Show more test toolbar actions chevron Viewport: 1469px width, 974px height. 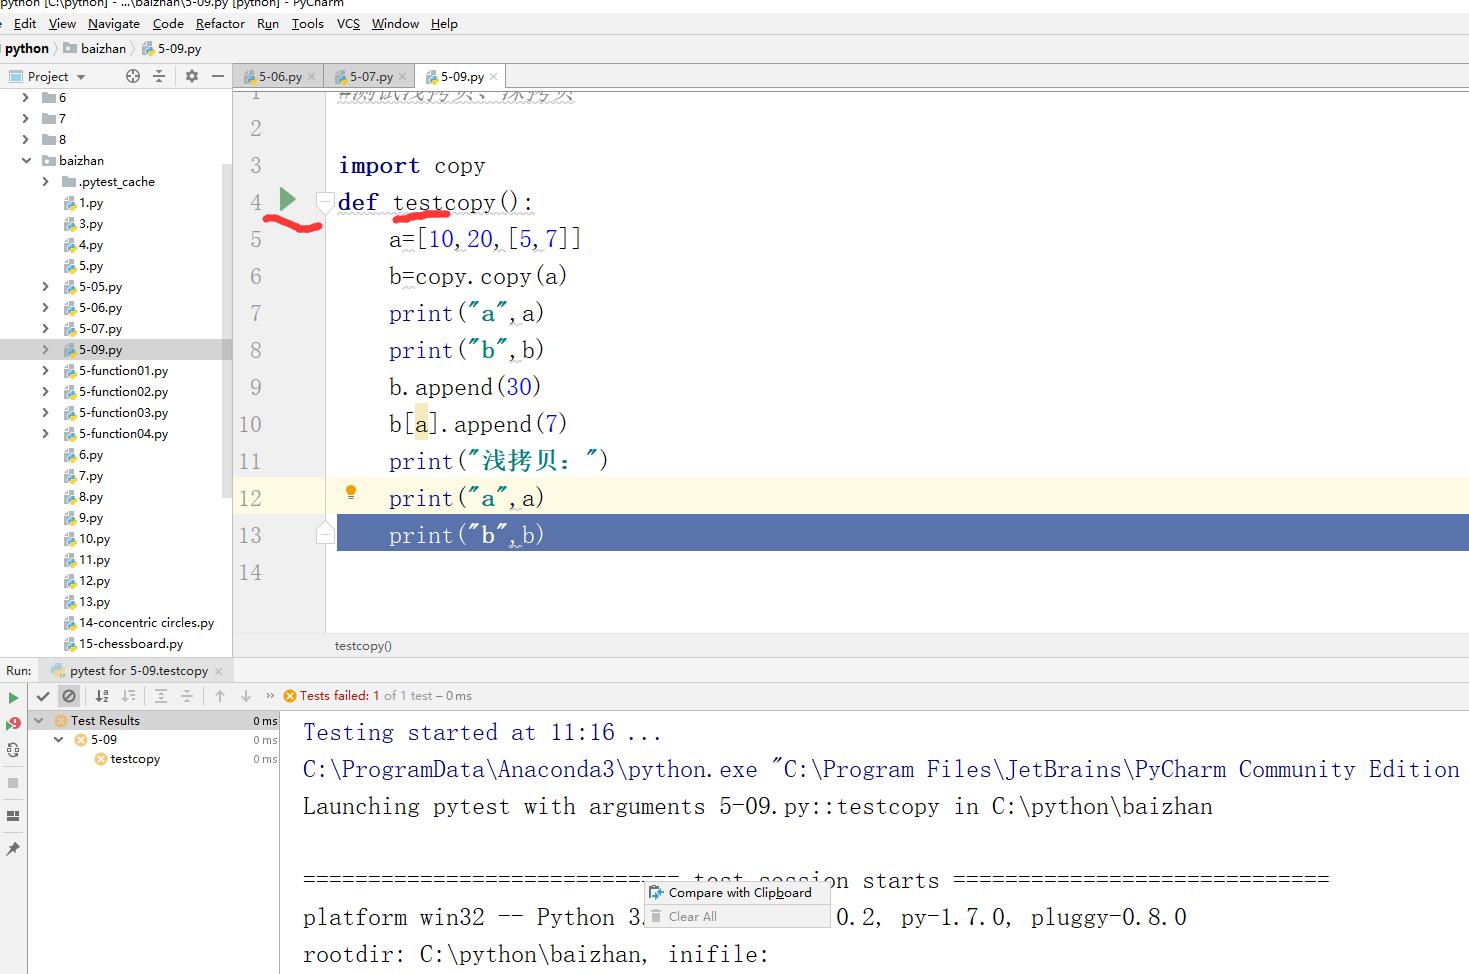270,696
